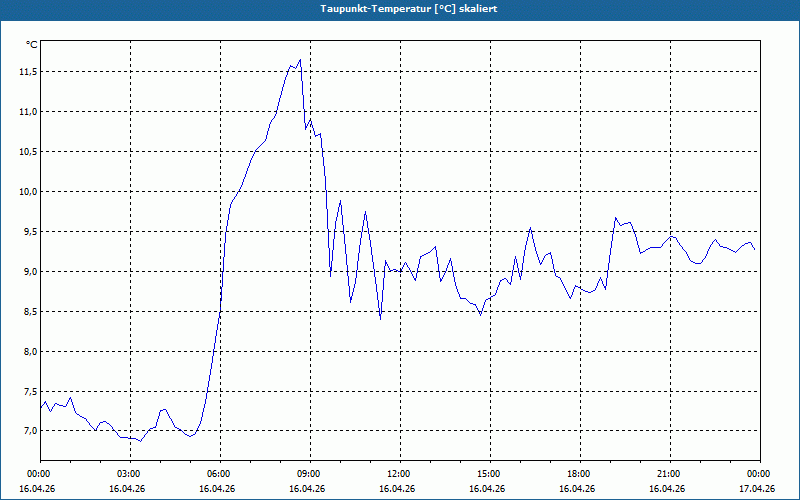Screen dimensions: 800x500
Task: Click the 17.04.26 date label
Action: pyautogui.click(x=757, y=489)
